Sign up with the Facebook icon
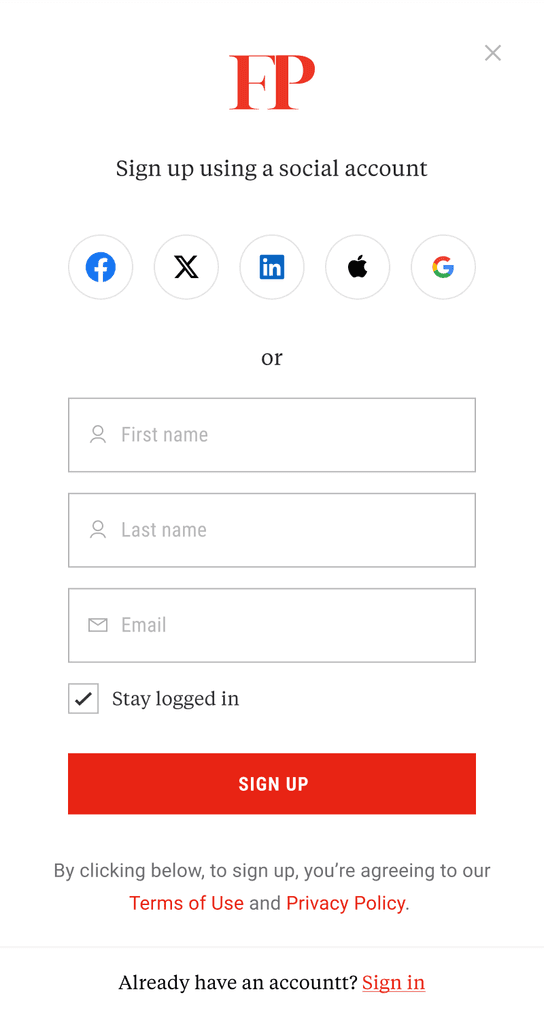Screen dimensions: 544x1024 [101, 267]
